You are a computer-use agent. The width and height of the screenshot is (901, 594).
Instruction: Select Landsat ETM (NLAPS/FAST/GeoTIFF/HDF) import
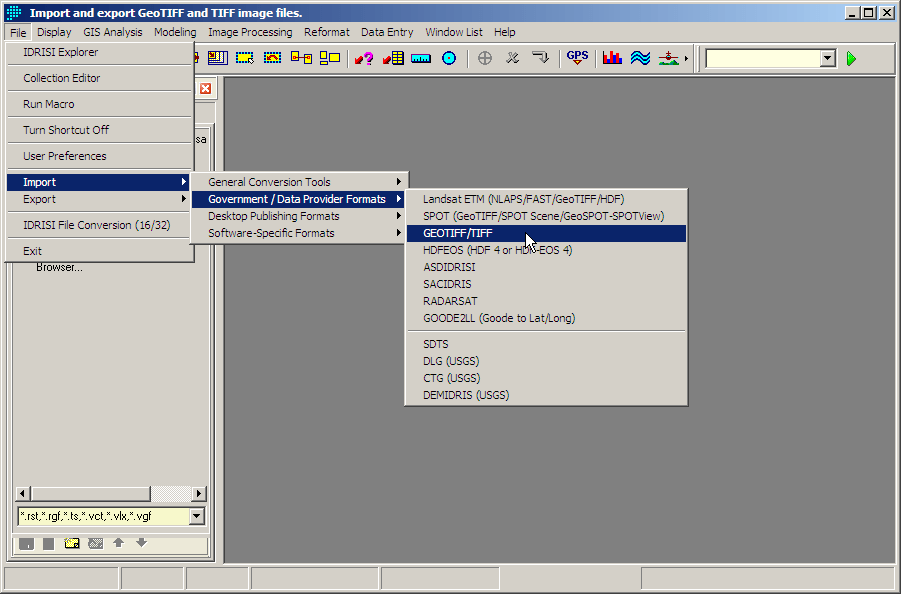click(x=546, y=199)
